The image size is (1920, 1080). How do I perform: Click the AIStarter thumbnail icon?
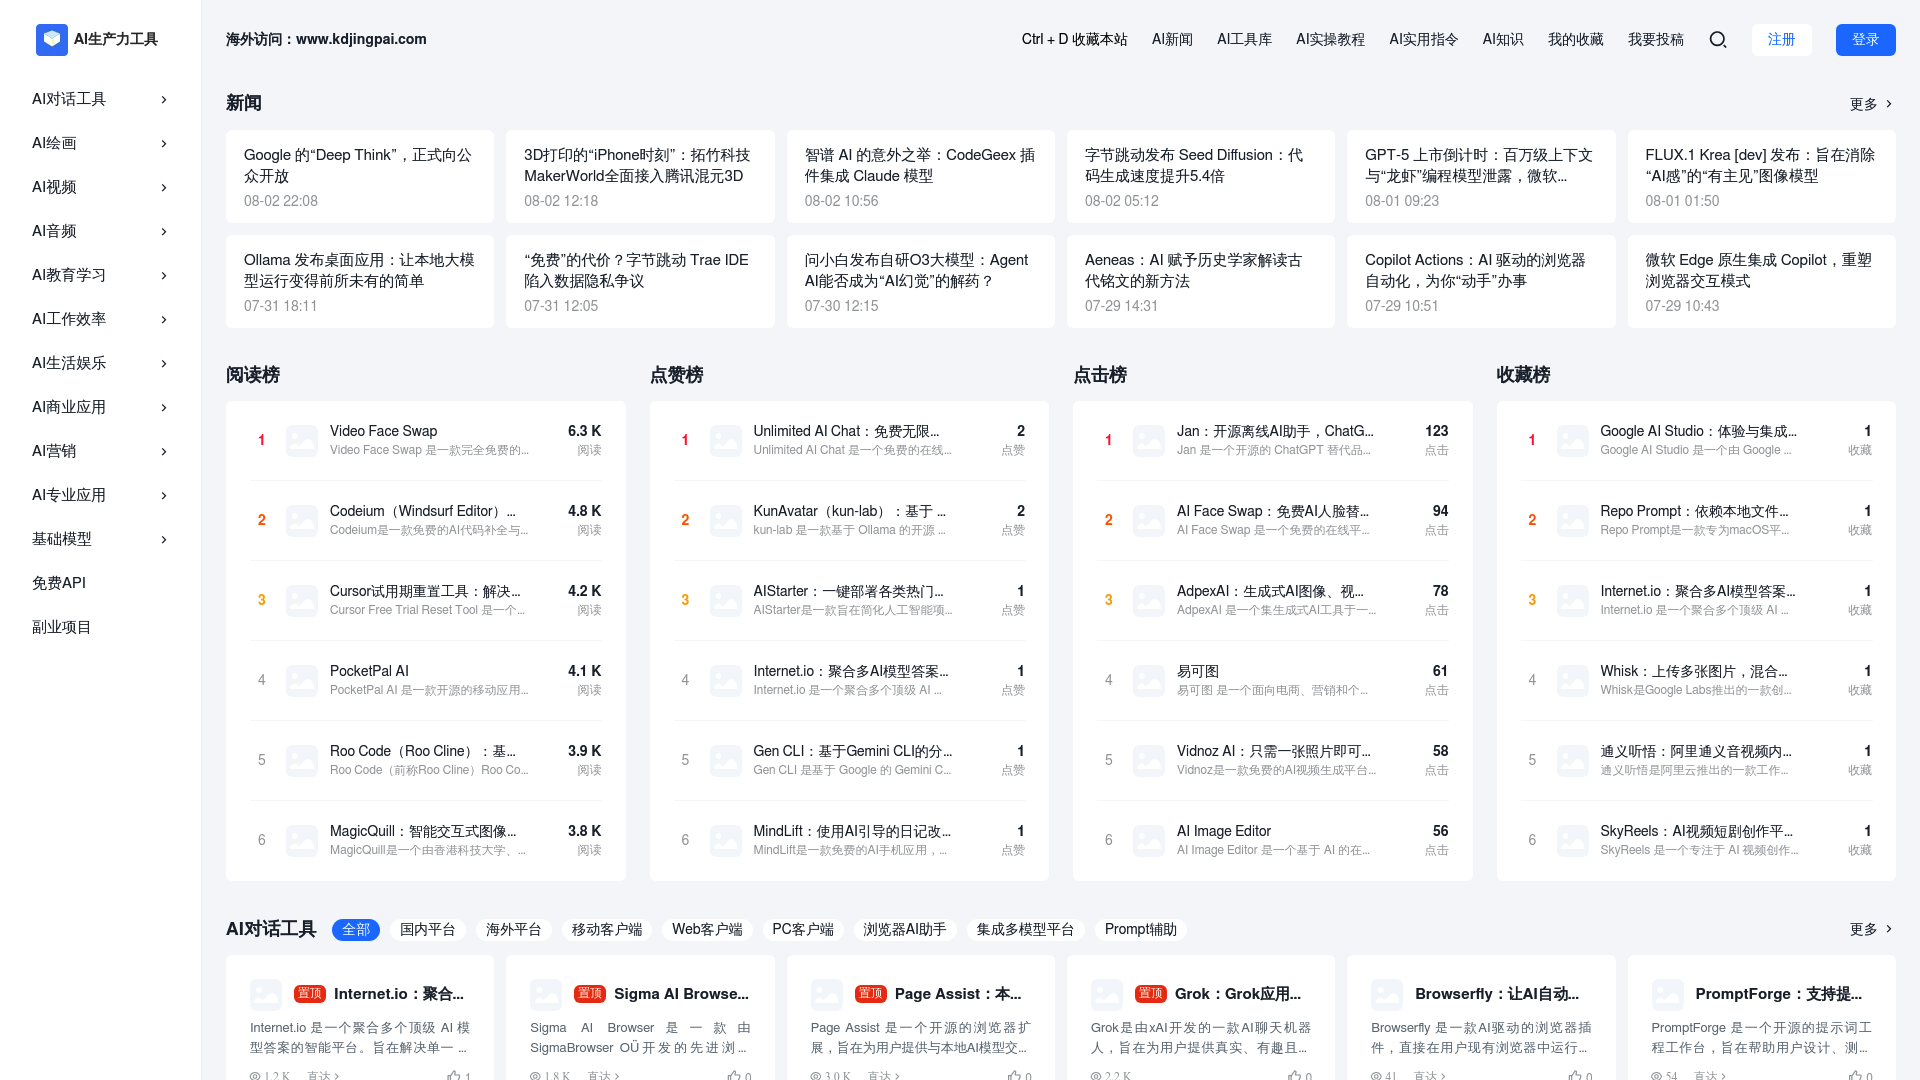(726, 600)
